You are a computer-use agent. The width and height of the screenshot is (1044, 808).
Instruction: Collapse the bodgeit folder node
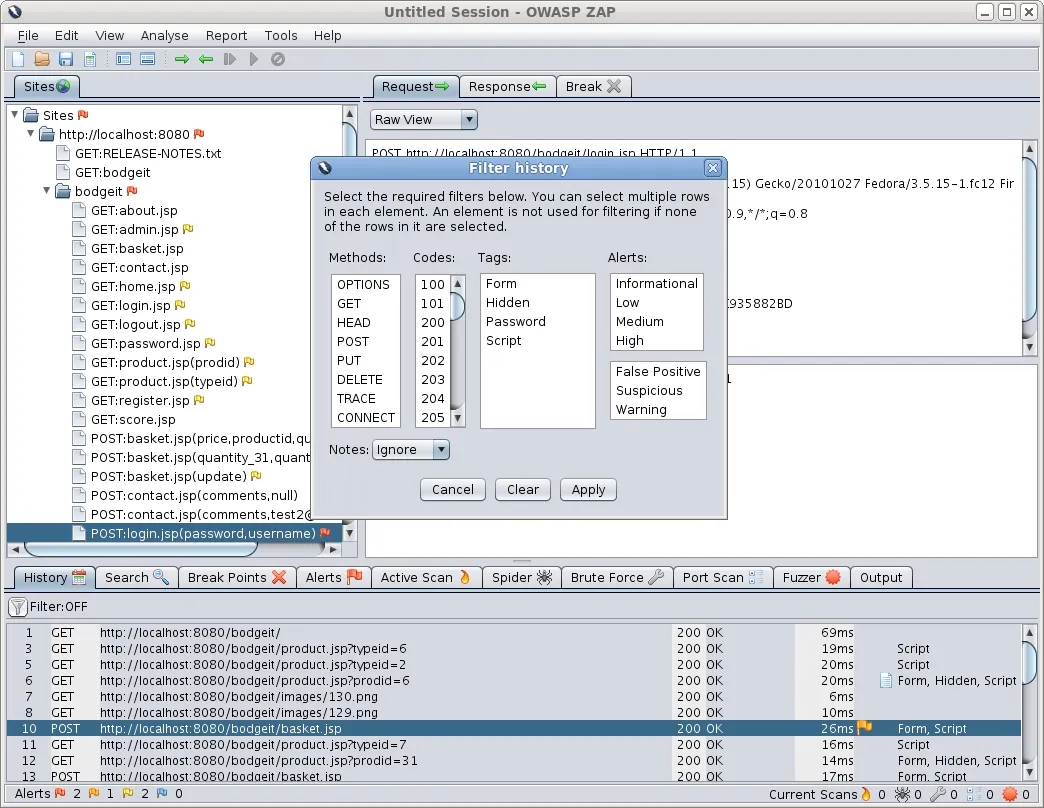pos(47,191)
